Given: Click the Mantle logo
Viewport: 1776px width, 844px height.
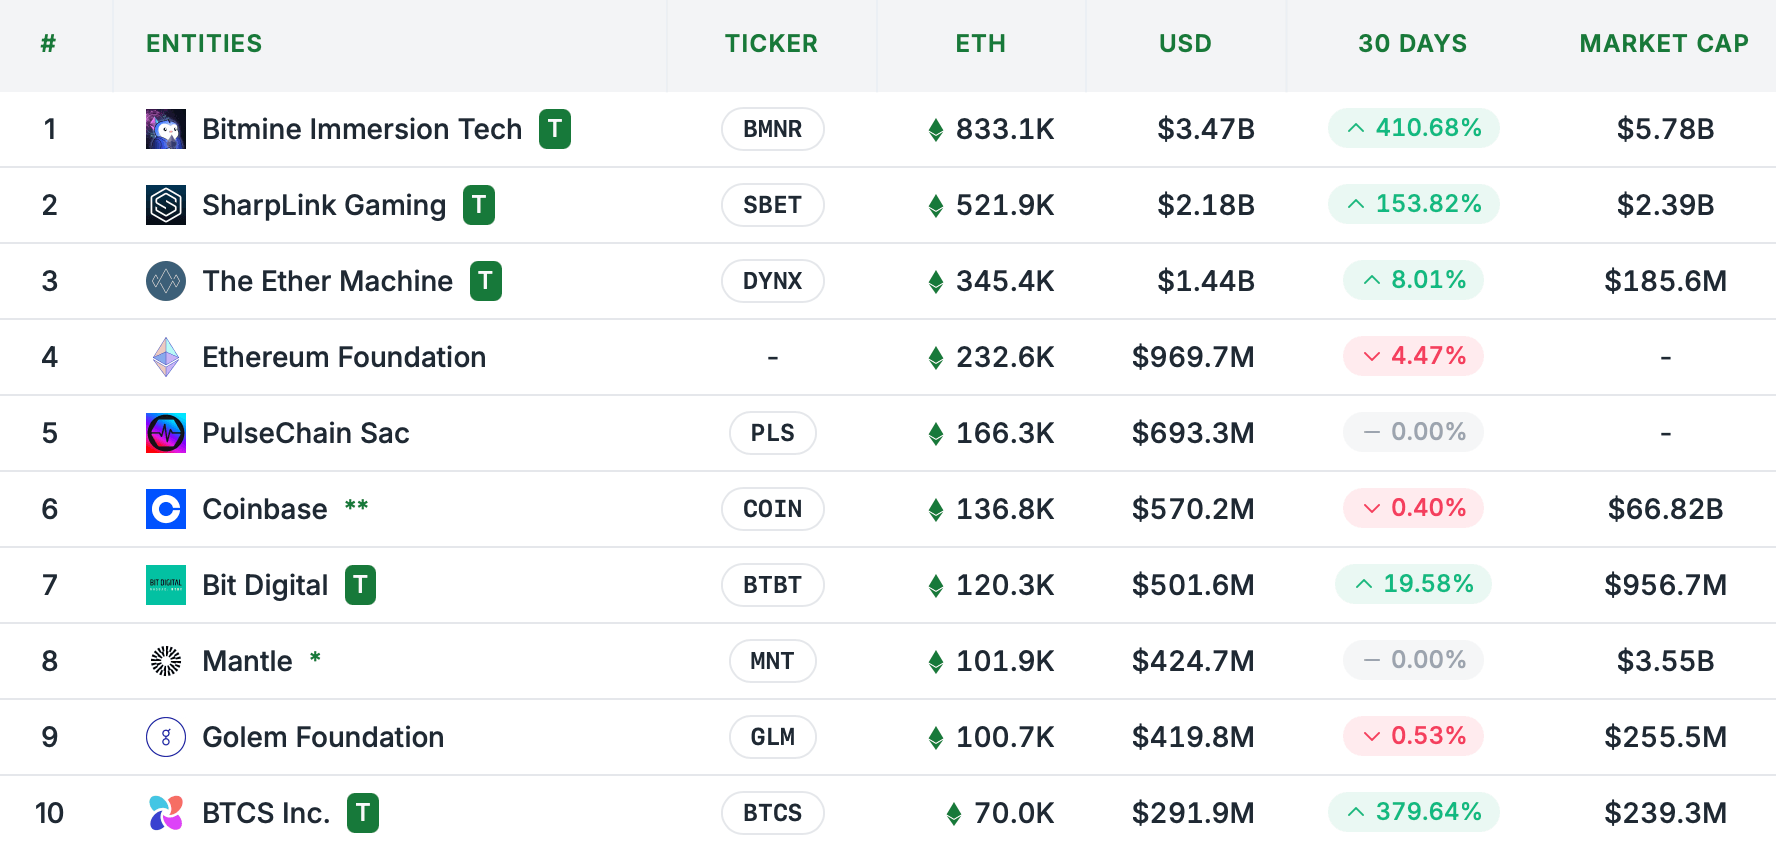Looking at the screenshot, I should tap(166, 660).
